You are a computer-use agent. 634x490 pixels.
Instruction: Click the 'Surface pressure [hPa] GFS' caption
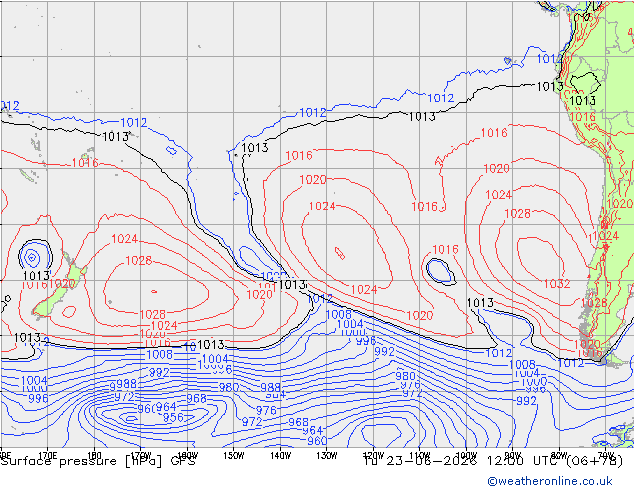[98, 461]
